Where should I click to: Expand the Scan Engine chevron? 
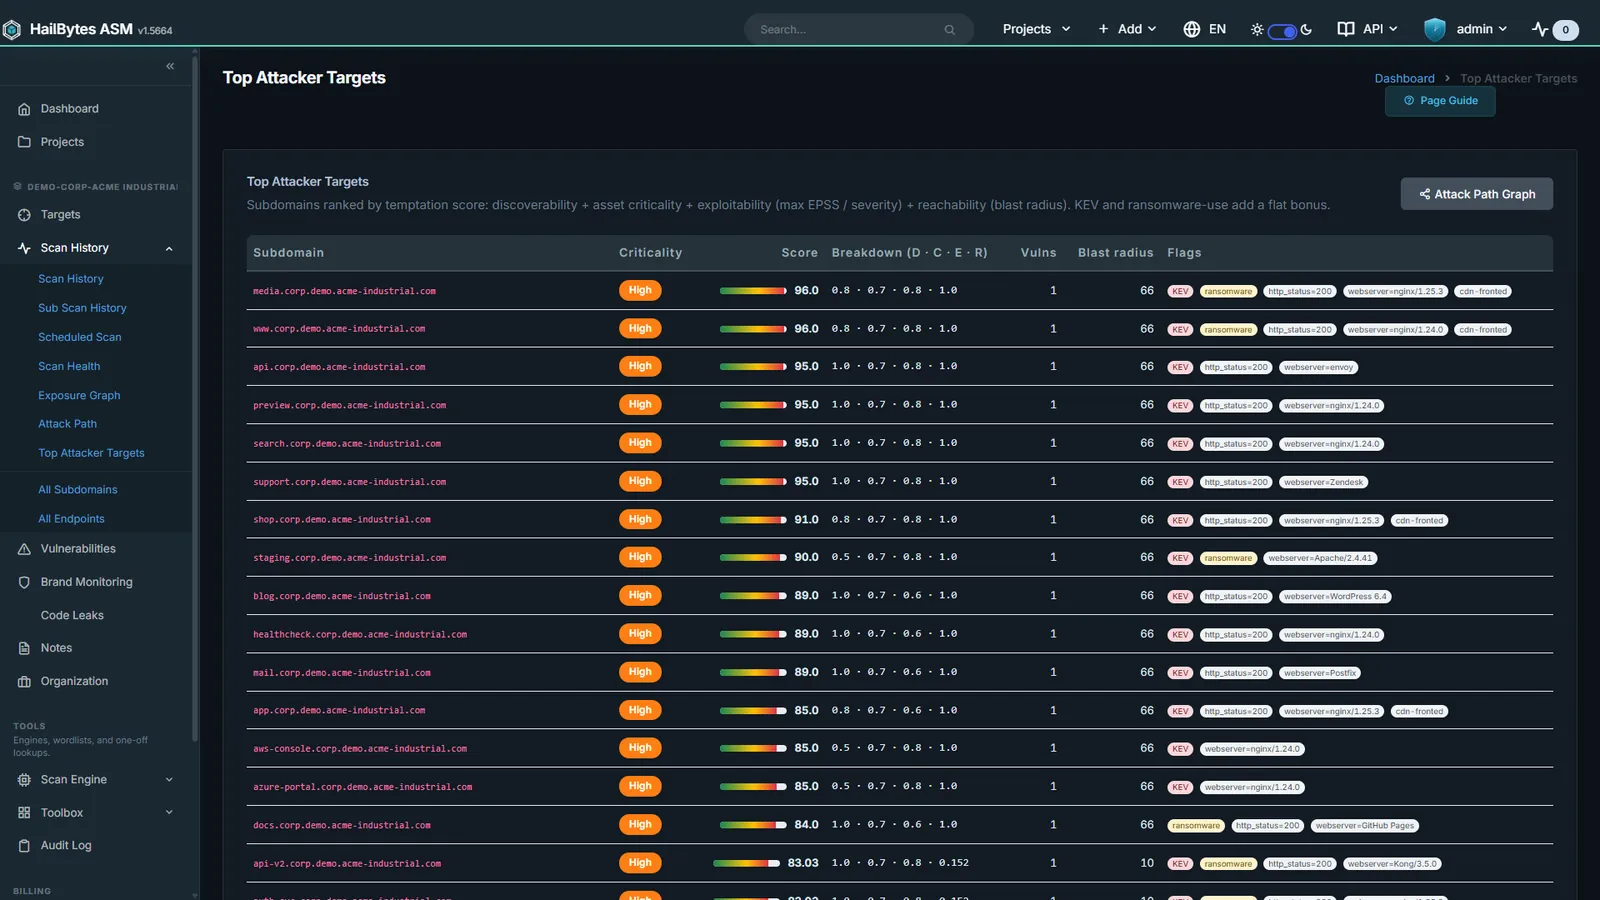point(169,780)
